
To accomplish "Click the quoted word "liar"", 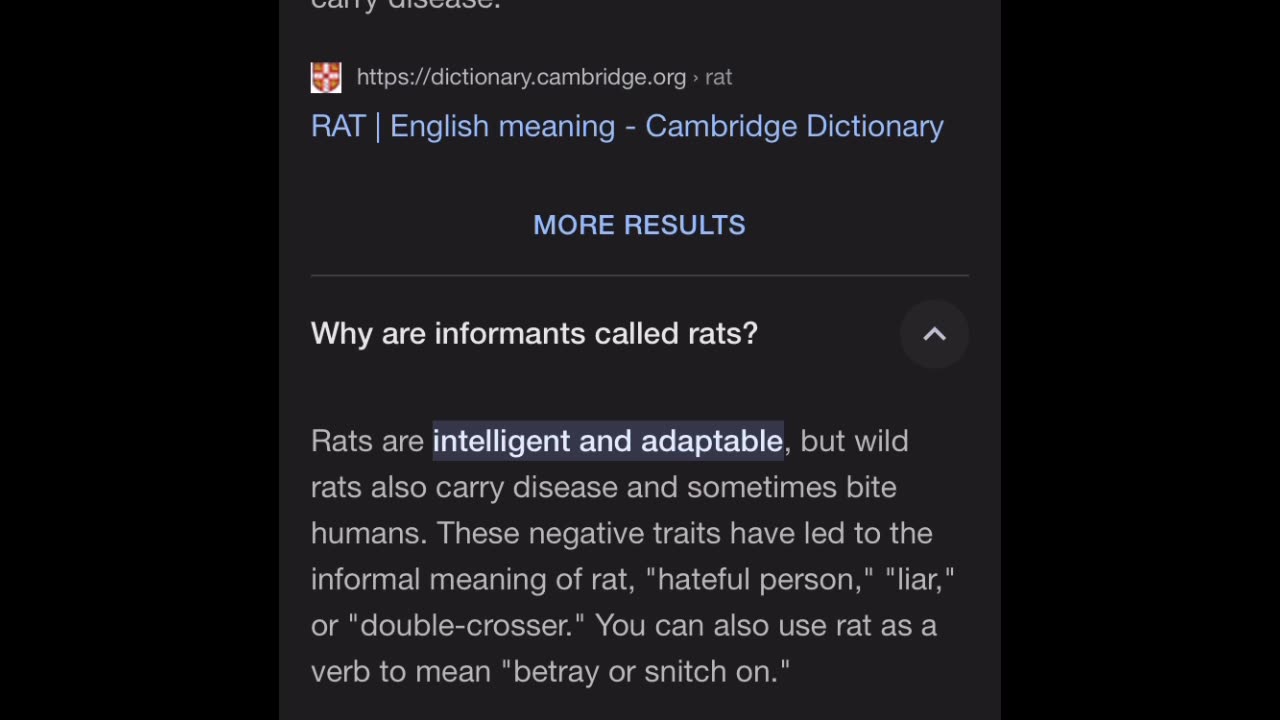I will (x=919, y=579).
